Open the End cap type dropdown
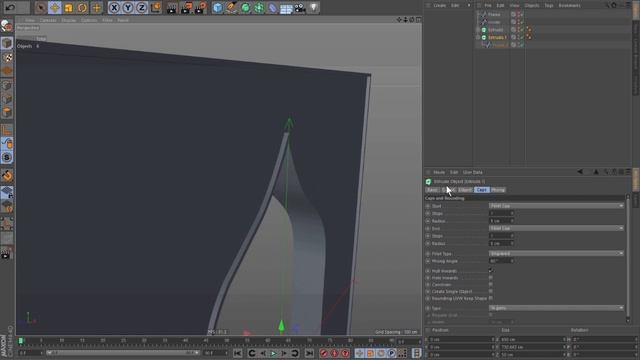Image resolution: width=640 pixels, height=360 pixels. [x=556, y=228]
